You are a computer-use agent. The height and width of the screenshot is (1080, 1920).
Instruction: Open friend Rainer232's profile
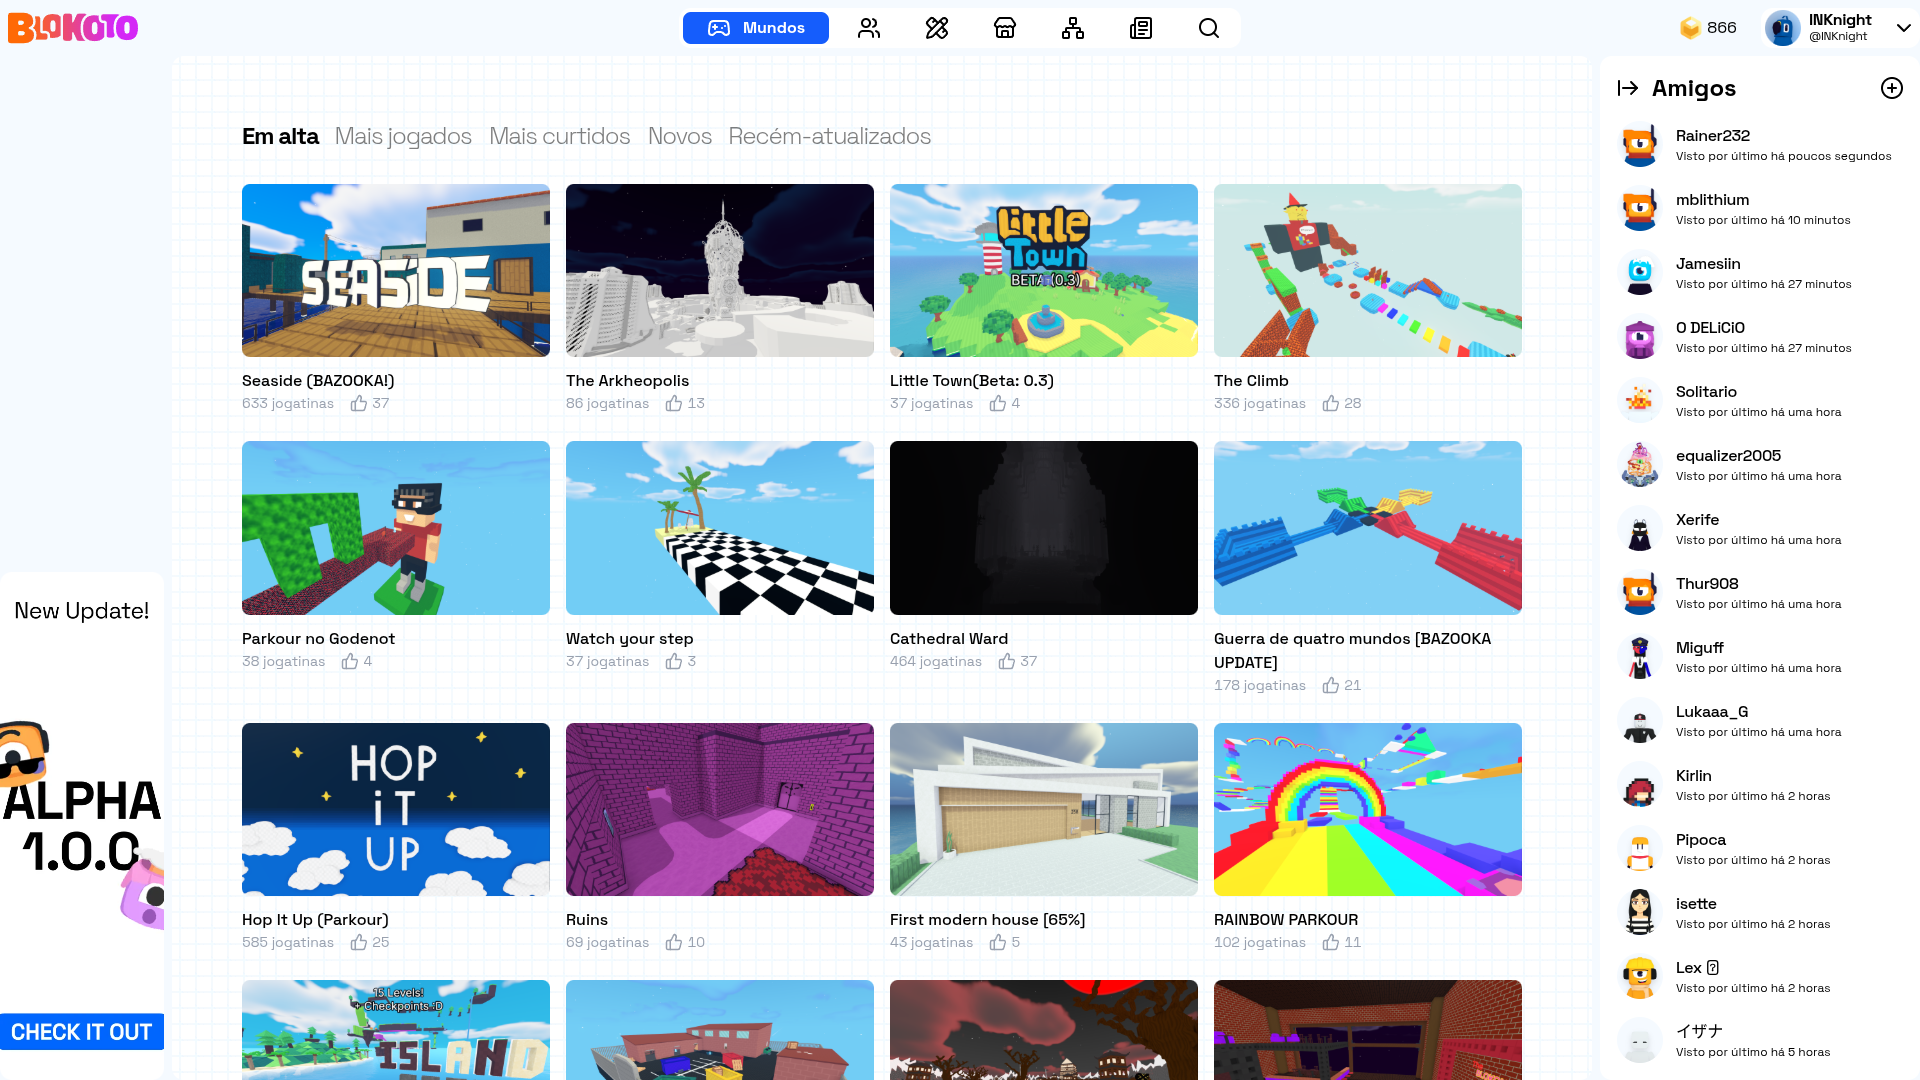point(1712,136)
